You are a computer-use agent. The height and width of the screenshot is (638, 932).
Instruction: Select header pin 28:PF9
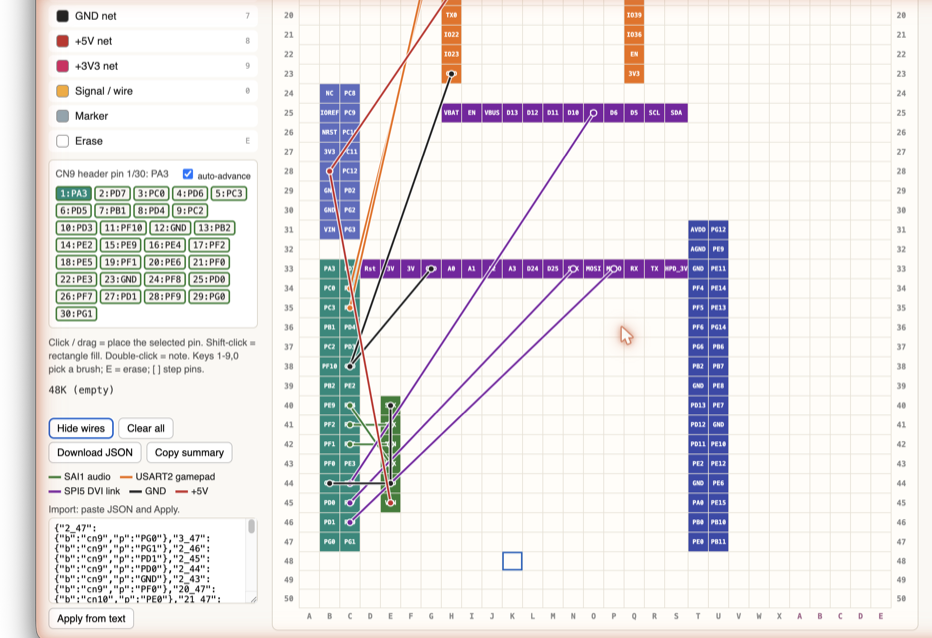click(165, 297)
